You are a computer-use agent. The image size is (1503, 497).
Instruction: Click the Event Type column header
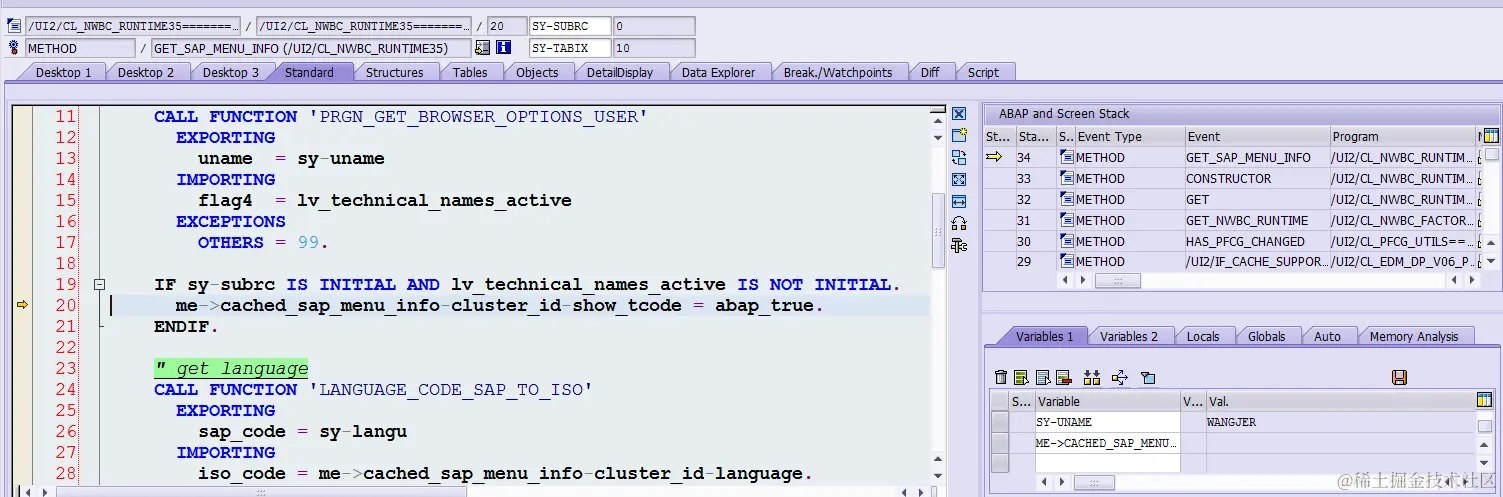1128,136
